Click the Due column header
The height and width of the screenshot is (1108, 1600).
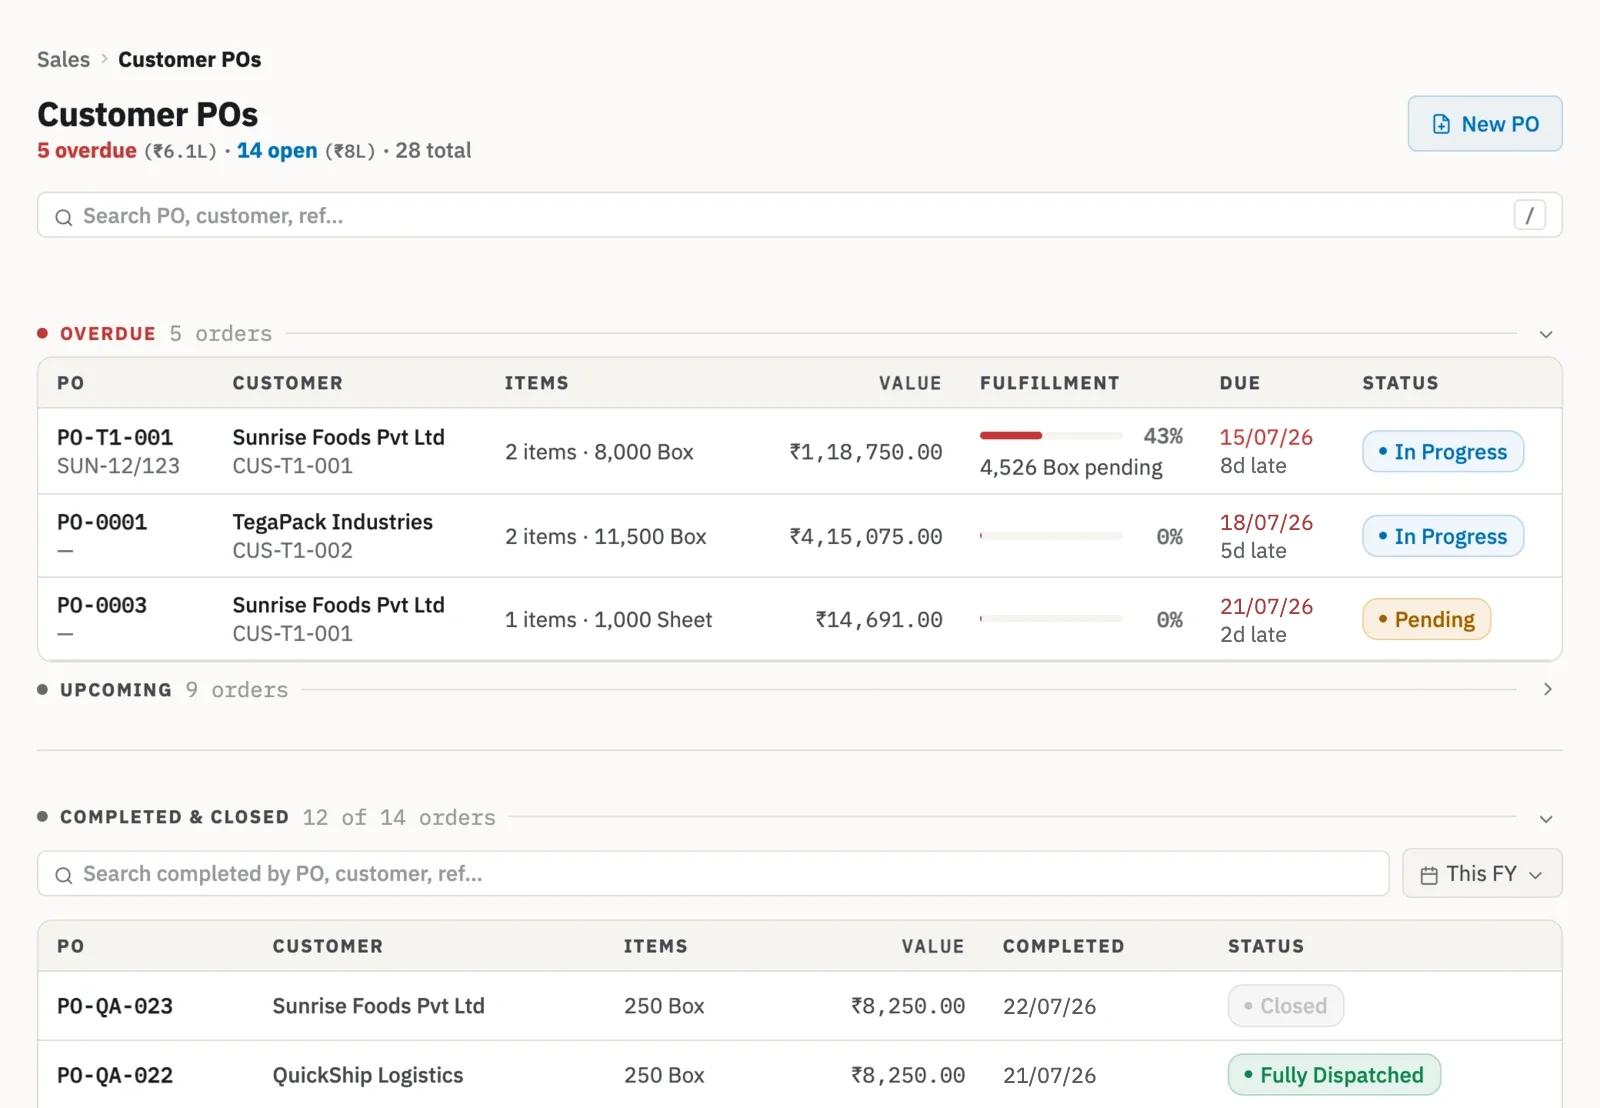click(x=1240, y=383)
